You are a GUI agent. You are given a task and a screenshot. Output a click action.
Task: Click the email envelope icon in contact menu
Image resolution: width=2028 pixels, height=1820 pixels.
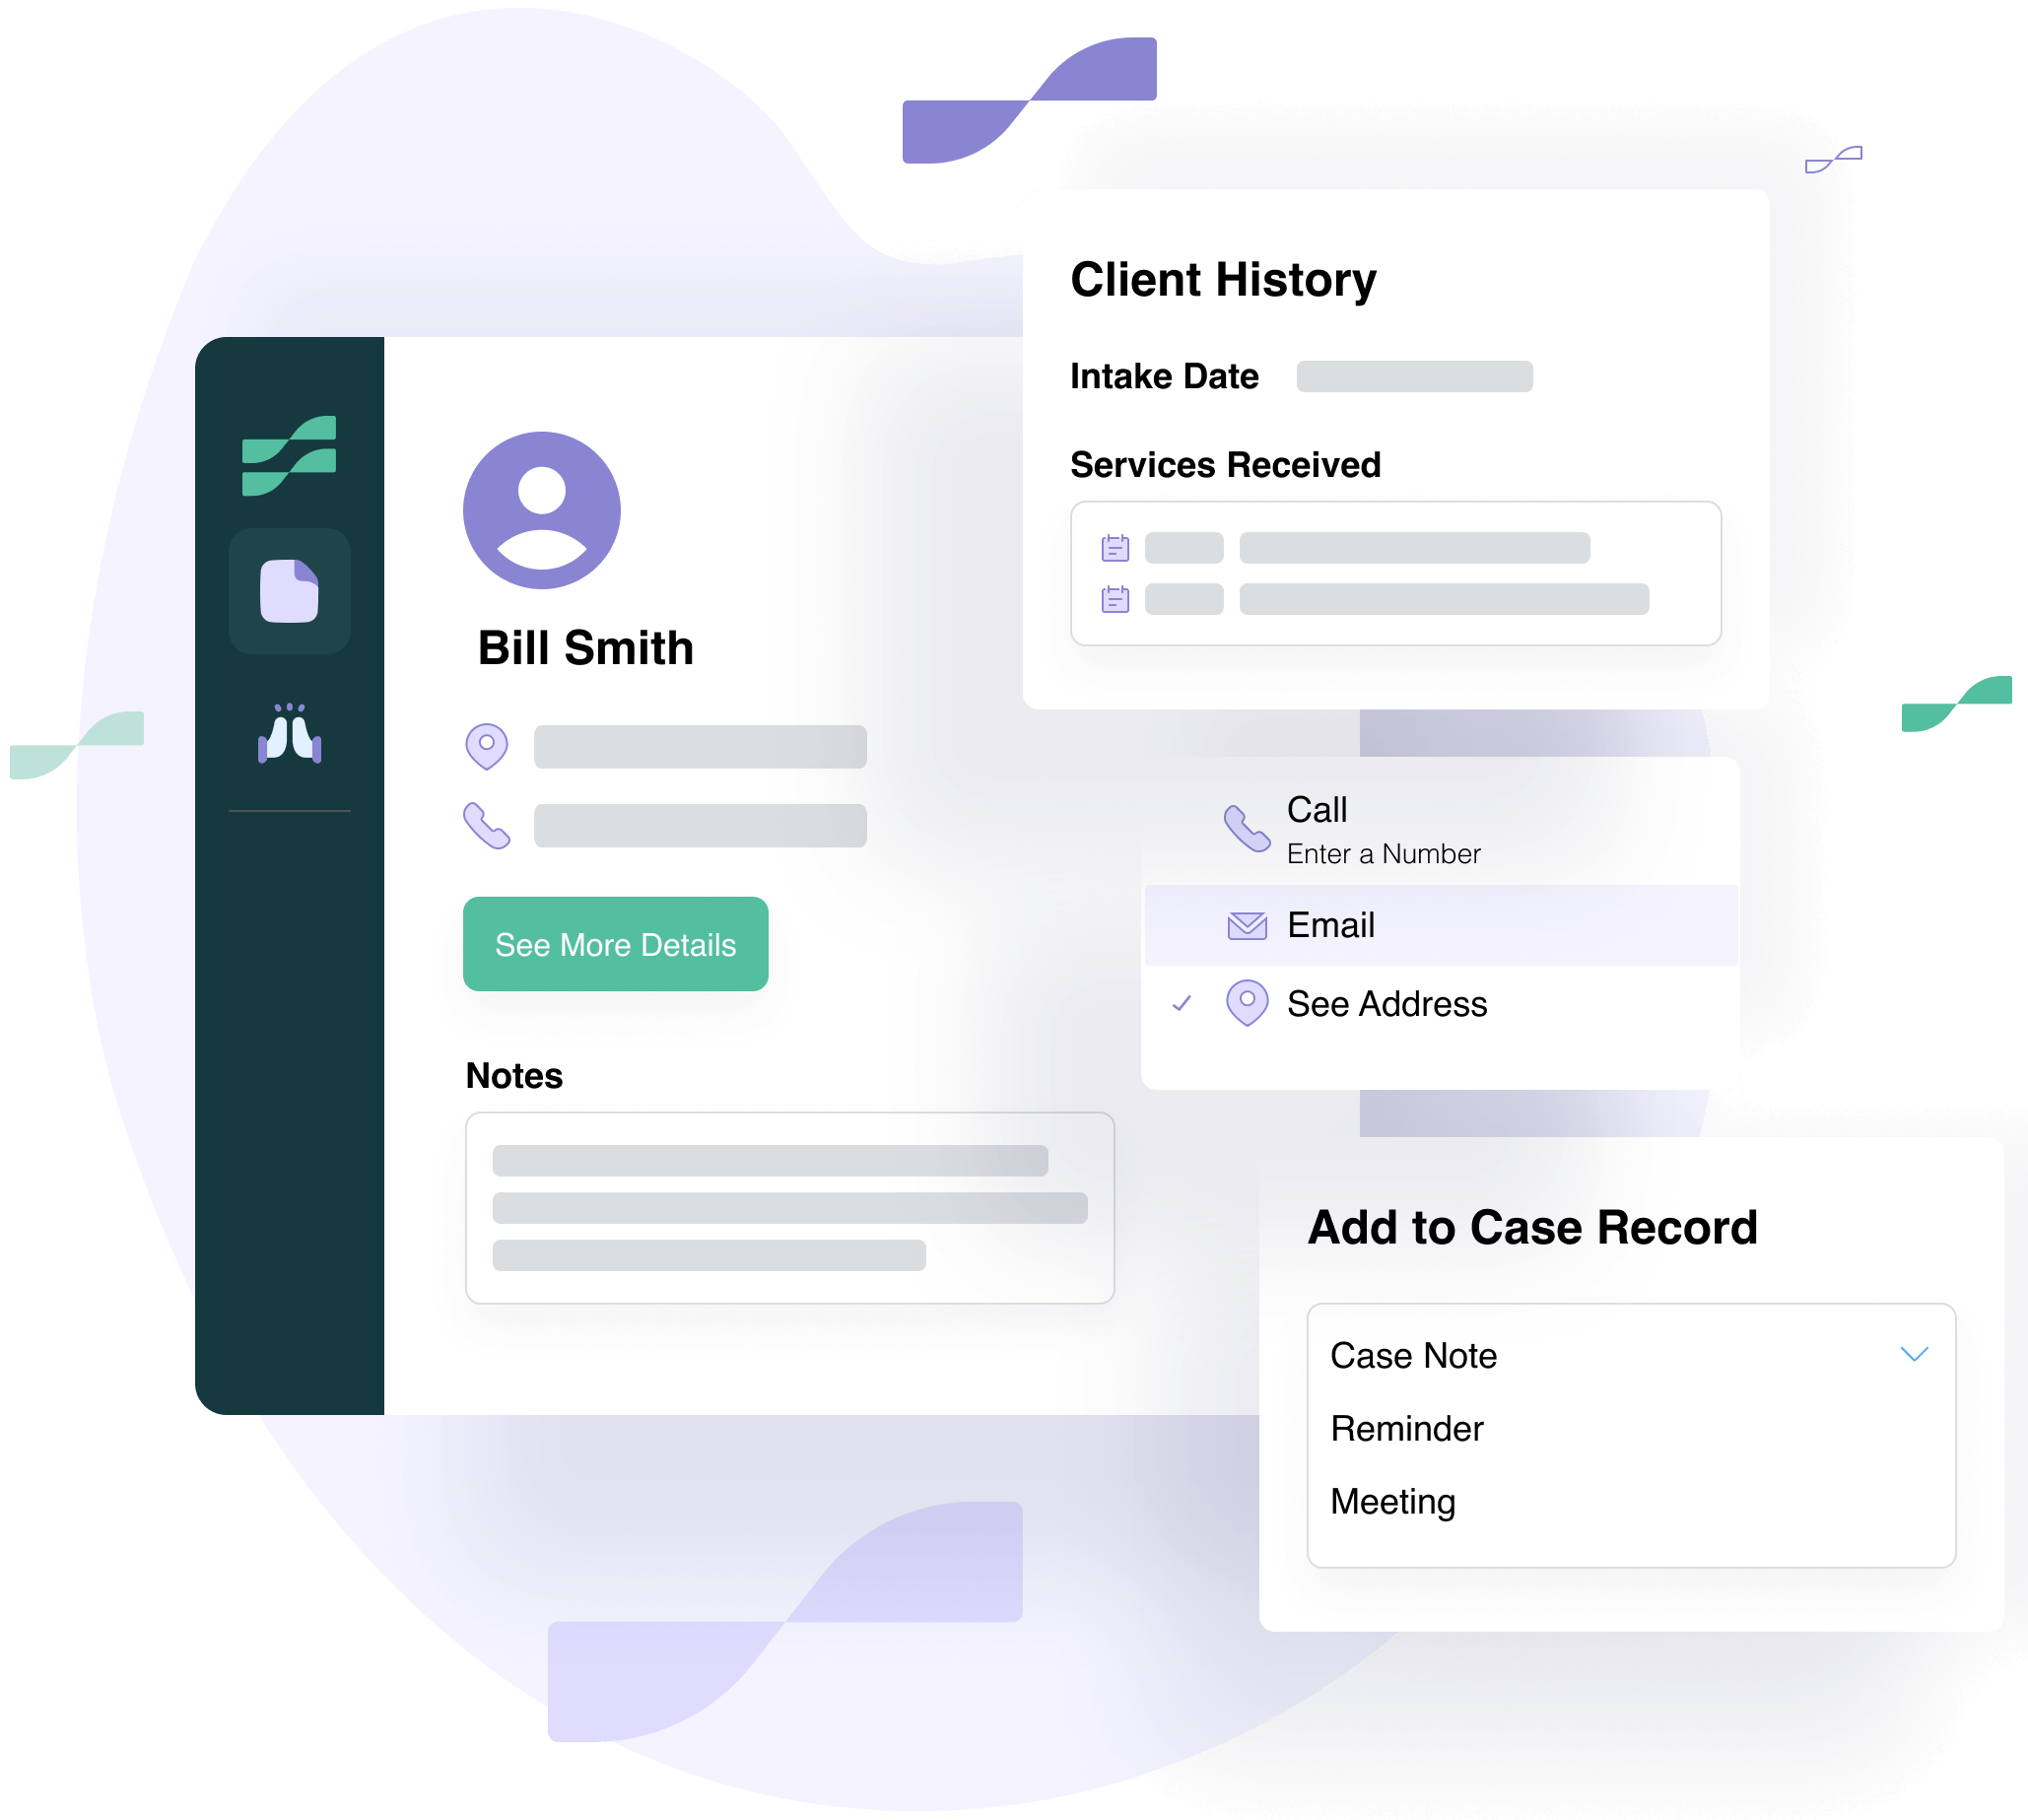click(1243, 922)
